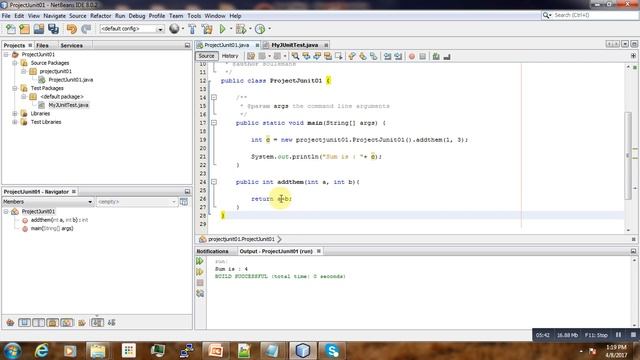
Task: Open Internet Explorer from the taskbar
Action: coord(41,351)
